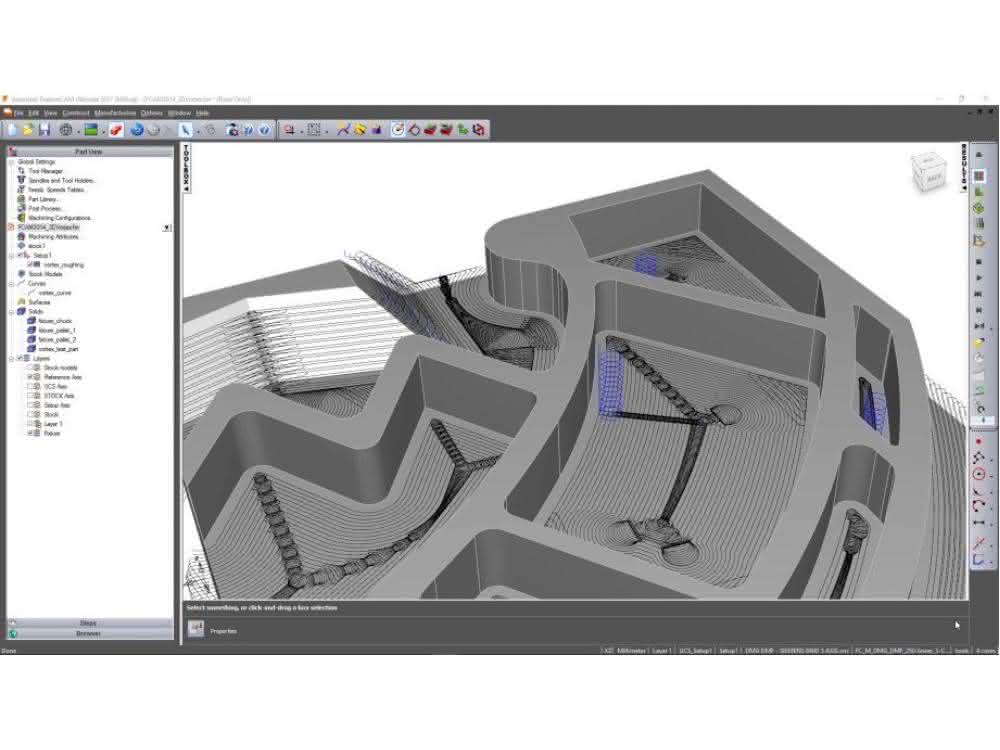Click the blue curve geometry icon
The height and width of the screenshot is (750, 1000).
(343, 129)
